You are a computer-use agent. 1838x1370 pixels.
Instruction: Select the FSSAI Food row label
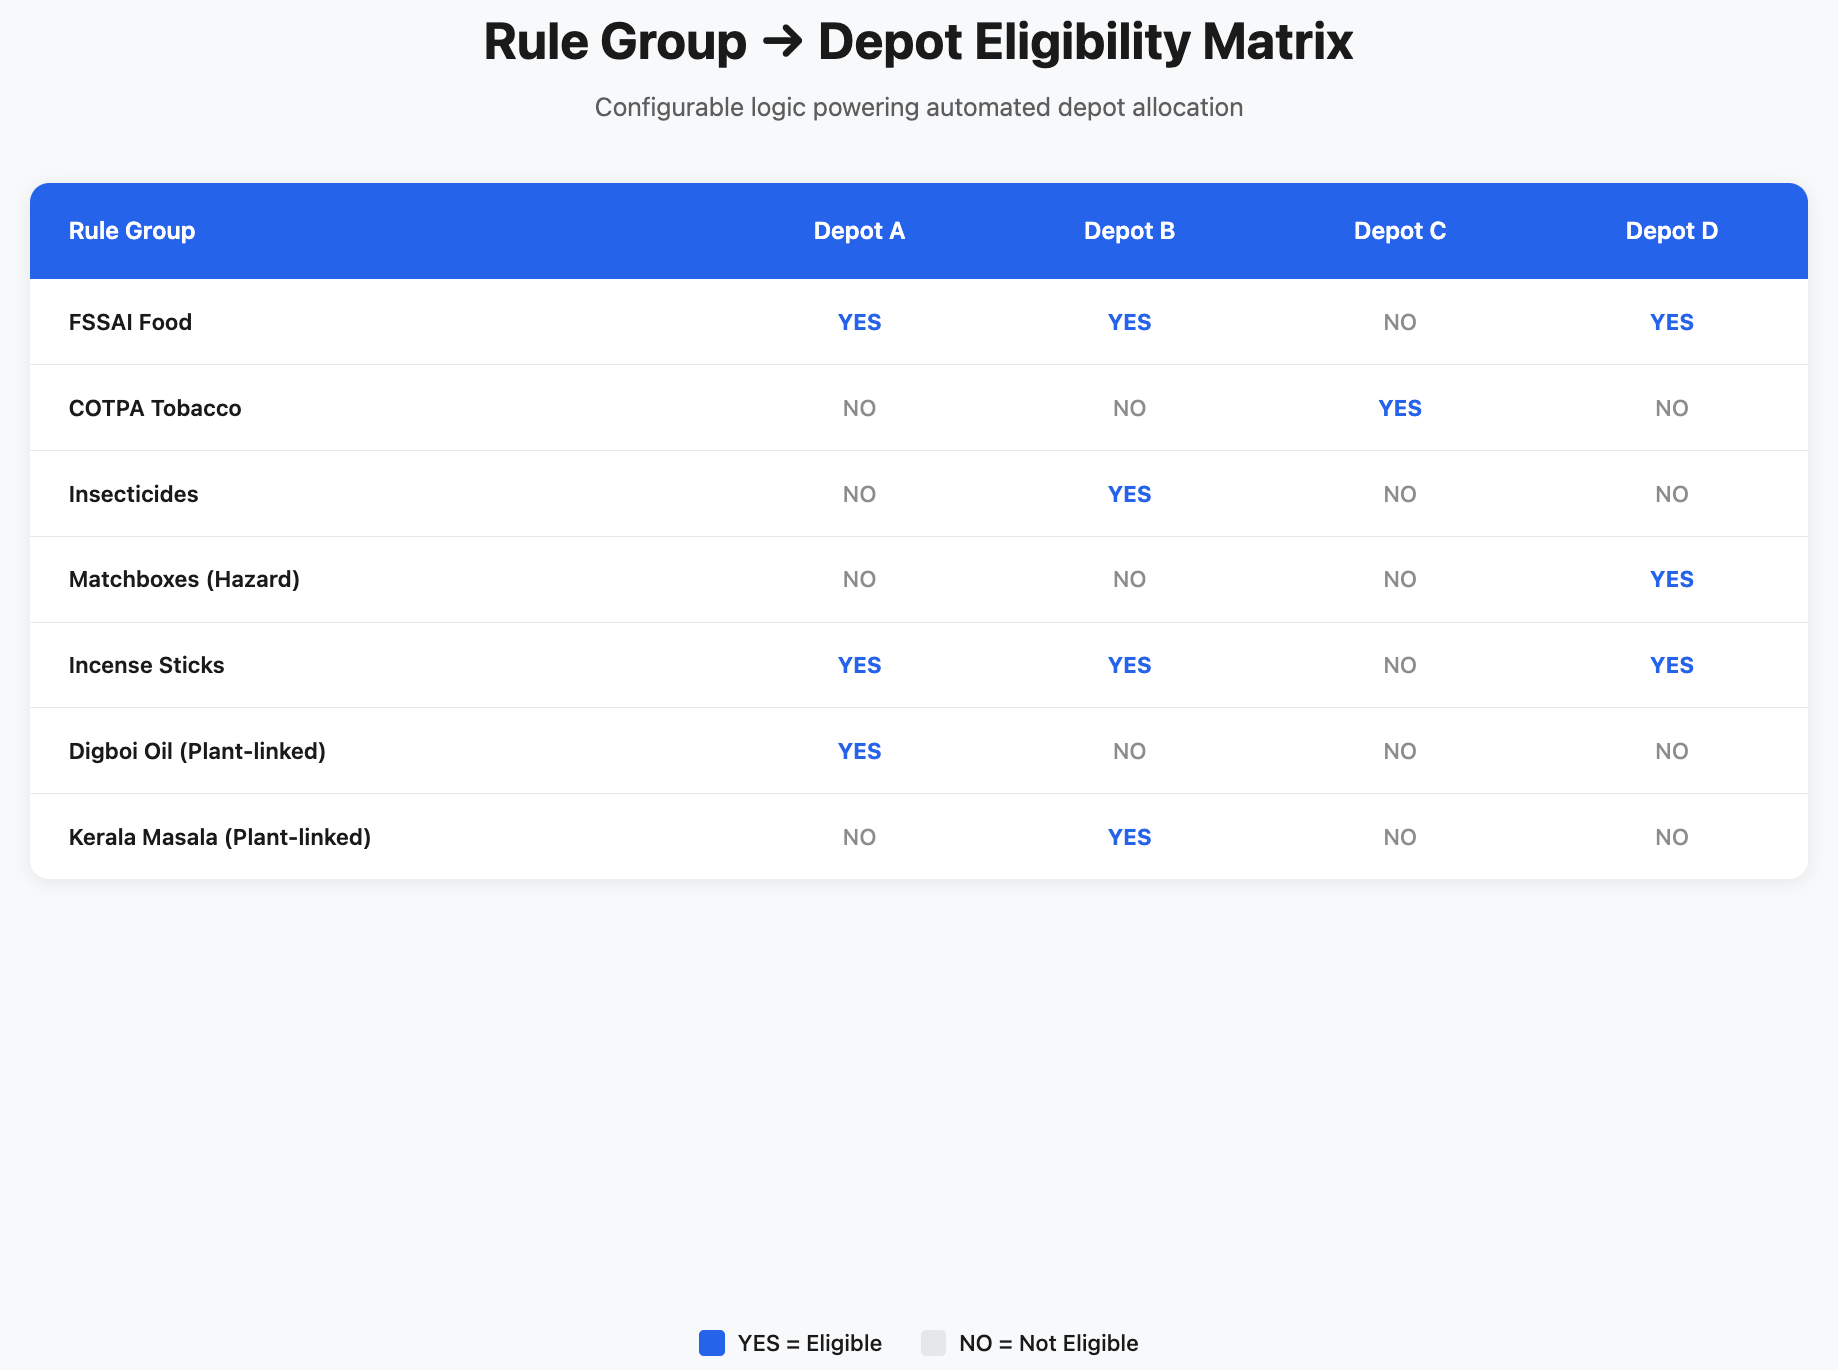point(130,322)
